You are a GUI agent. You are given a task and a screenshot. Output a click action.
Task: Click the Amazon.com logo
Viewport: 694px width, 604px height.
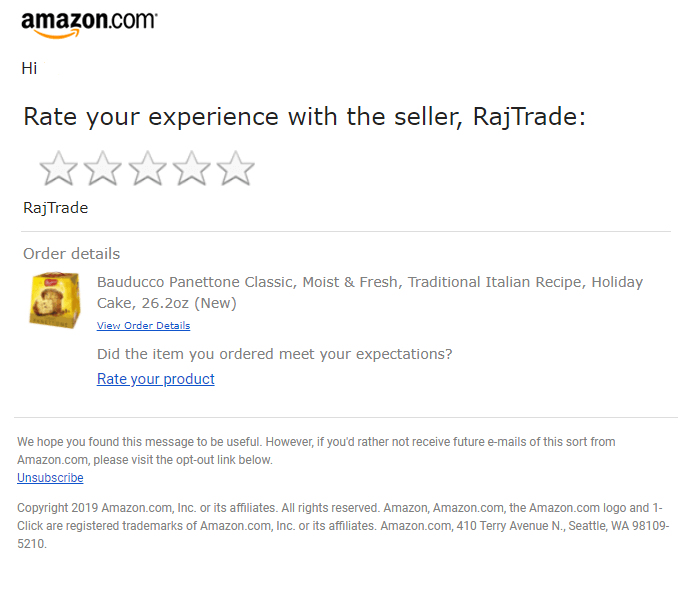[89, 24]
